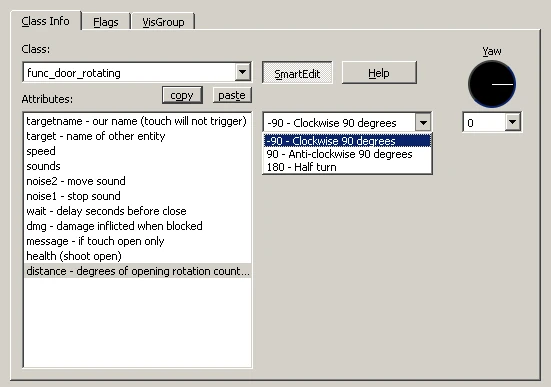Select 'wait - delay seconds before close'
Viewport: 551px width, 387px height.
pyautogui.click(x=137, y=211)
